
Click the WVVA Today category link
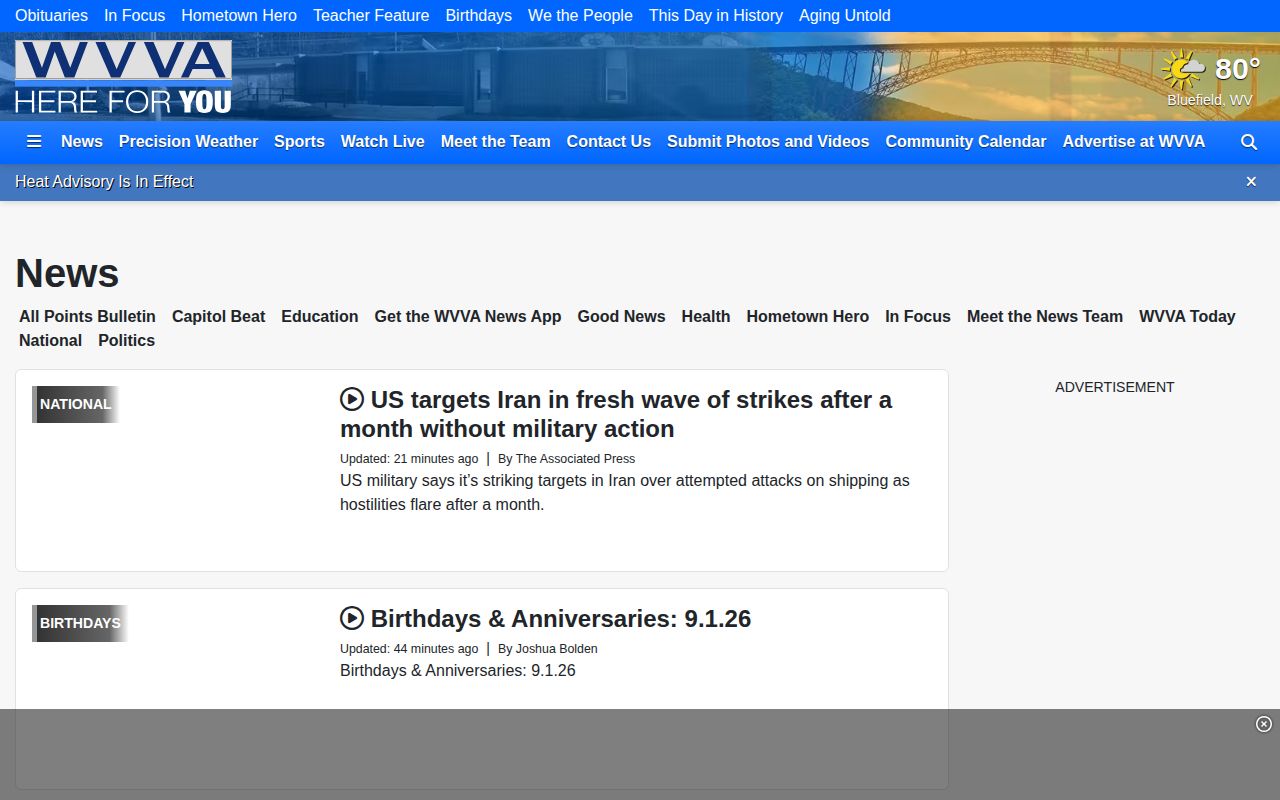click(x=1187, y=317)
